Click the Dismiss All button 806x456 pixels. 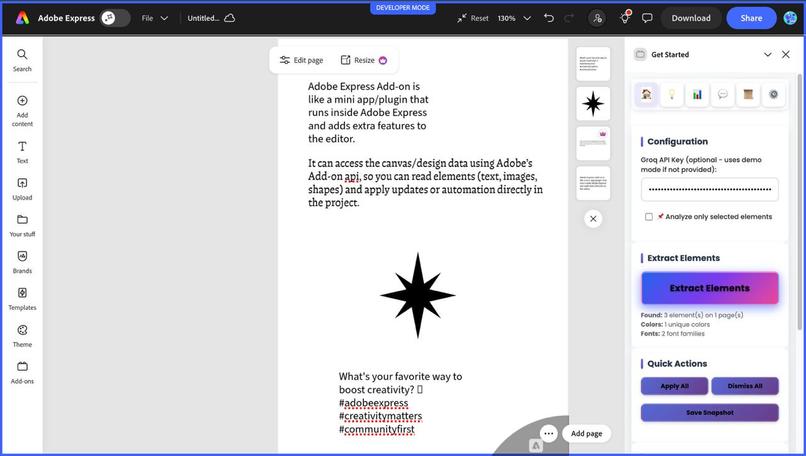tap(745, 386)
